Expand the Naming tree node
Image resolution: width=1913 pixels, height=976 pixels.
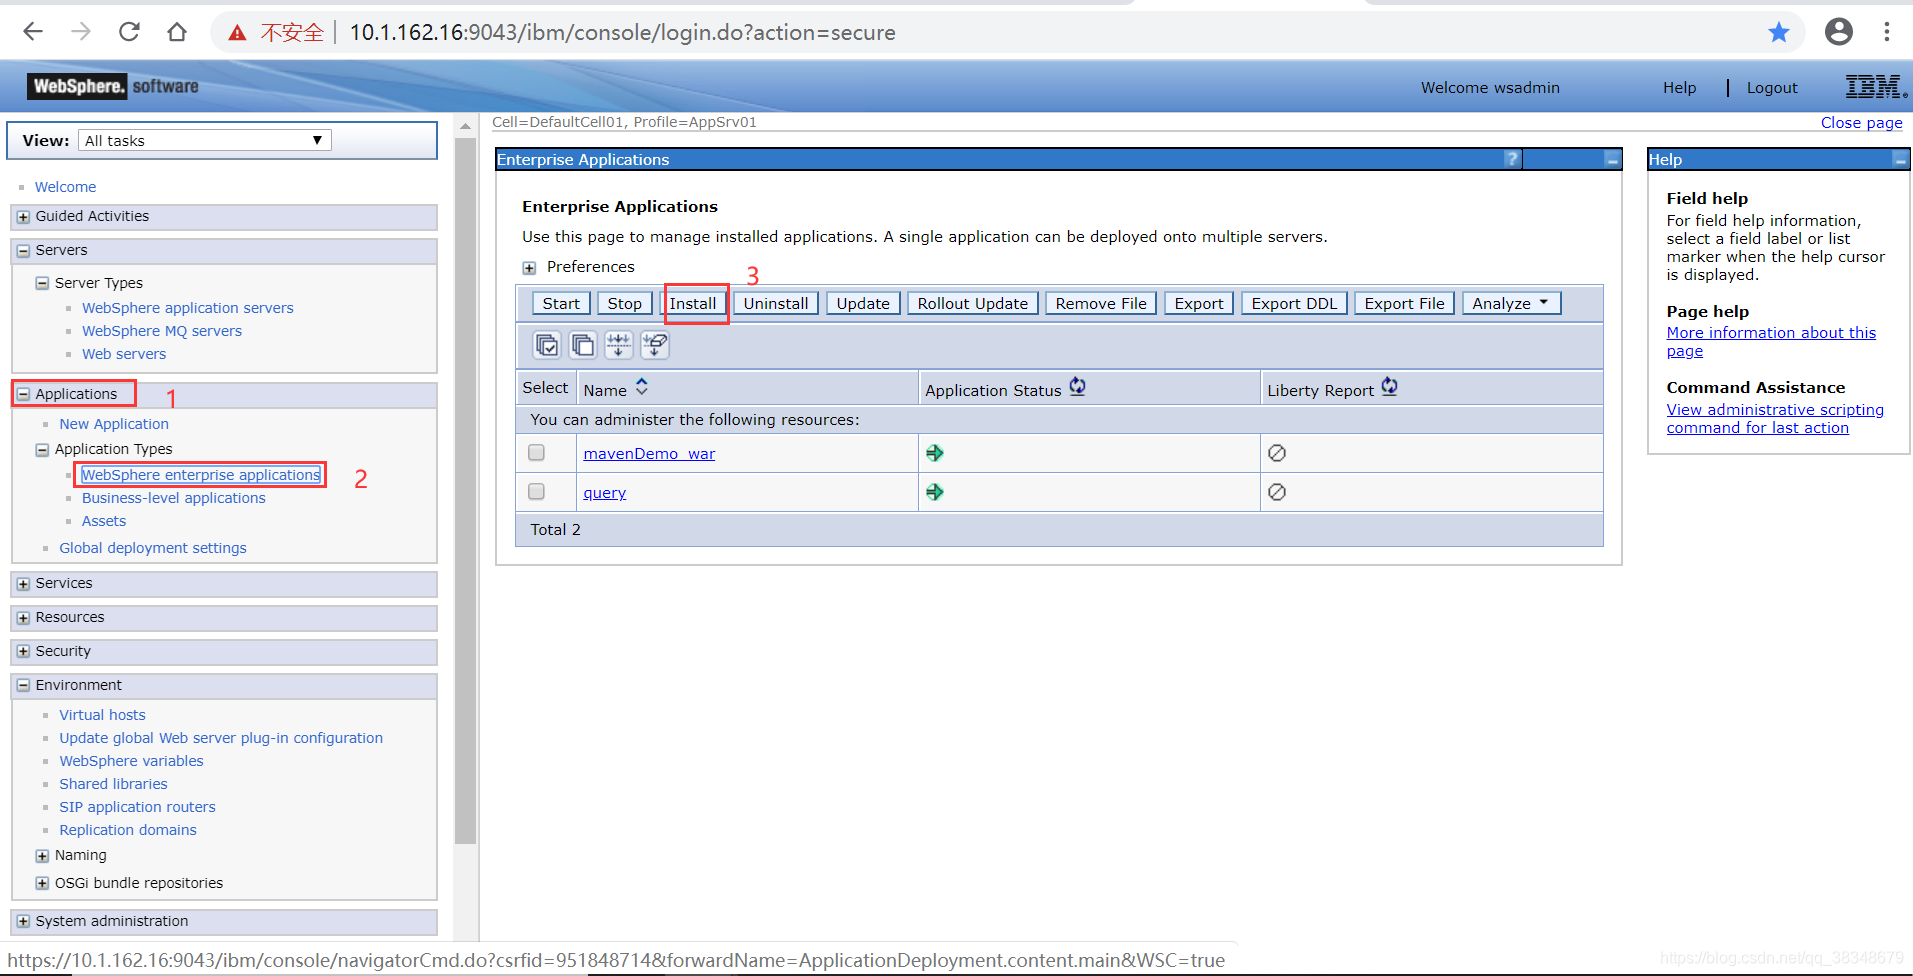(x=42, y=856)
